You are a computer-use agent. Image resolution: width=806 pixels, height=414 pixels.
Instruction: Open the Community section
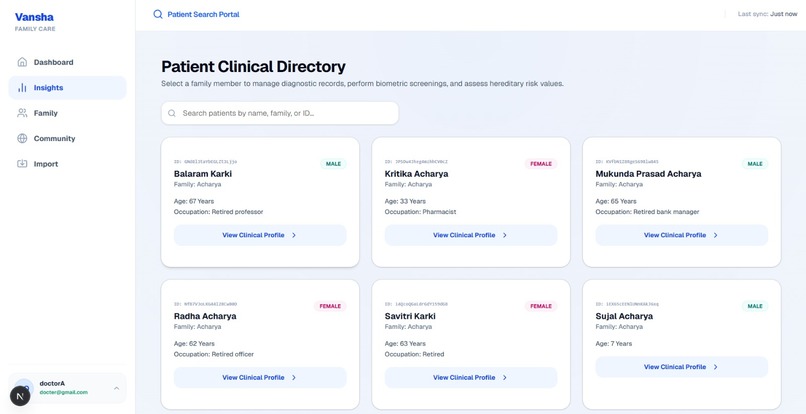pos(67,138)
